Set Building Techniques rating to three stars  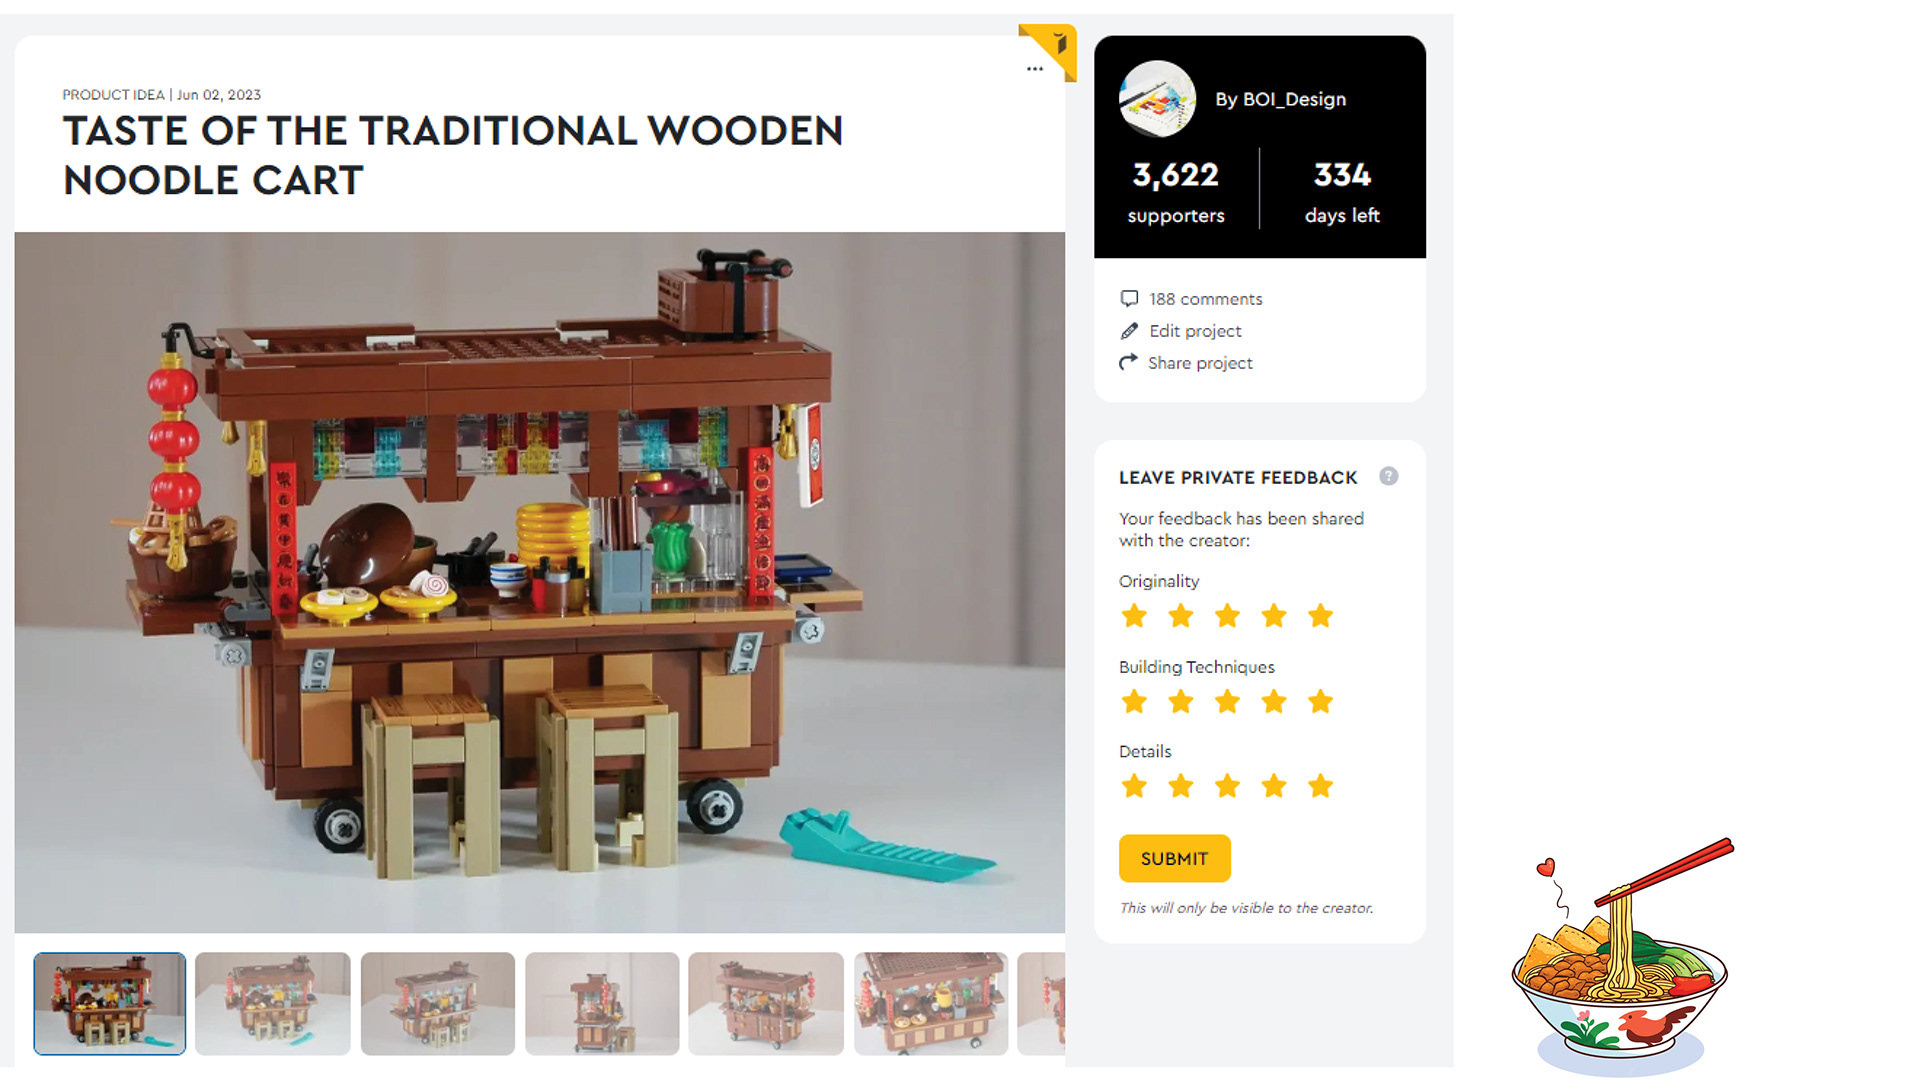[1227, 701]
